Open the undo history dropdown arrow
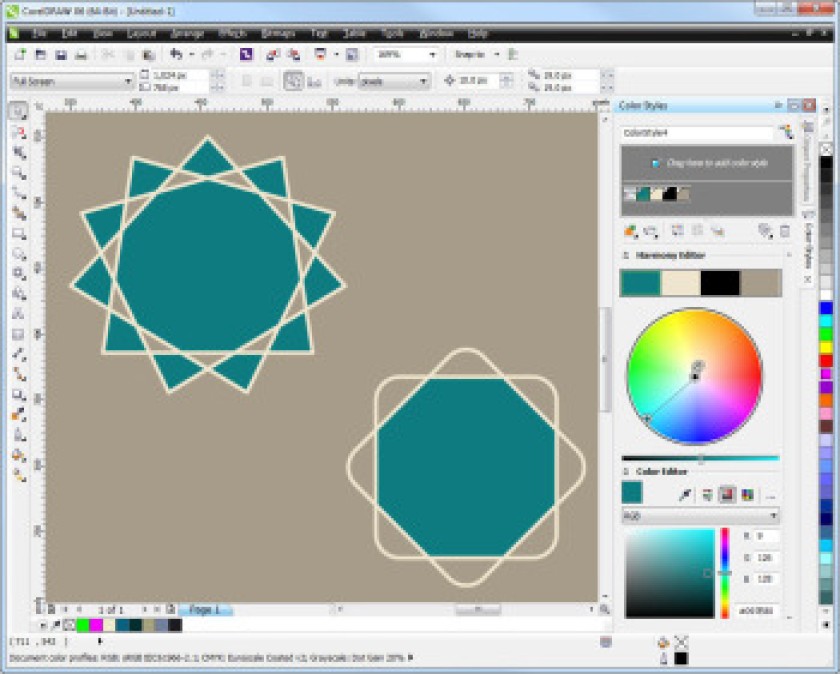The image size is (840, 674). [x=191, y=54]
